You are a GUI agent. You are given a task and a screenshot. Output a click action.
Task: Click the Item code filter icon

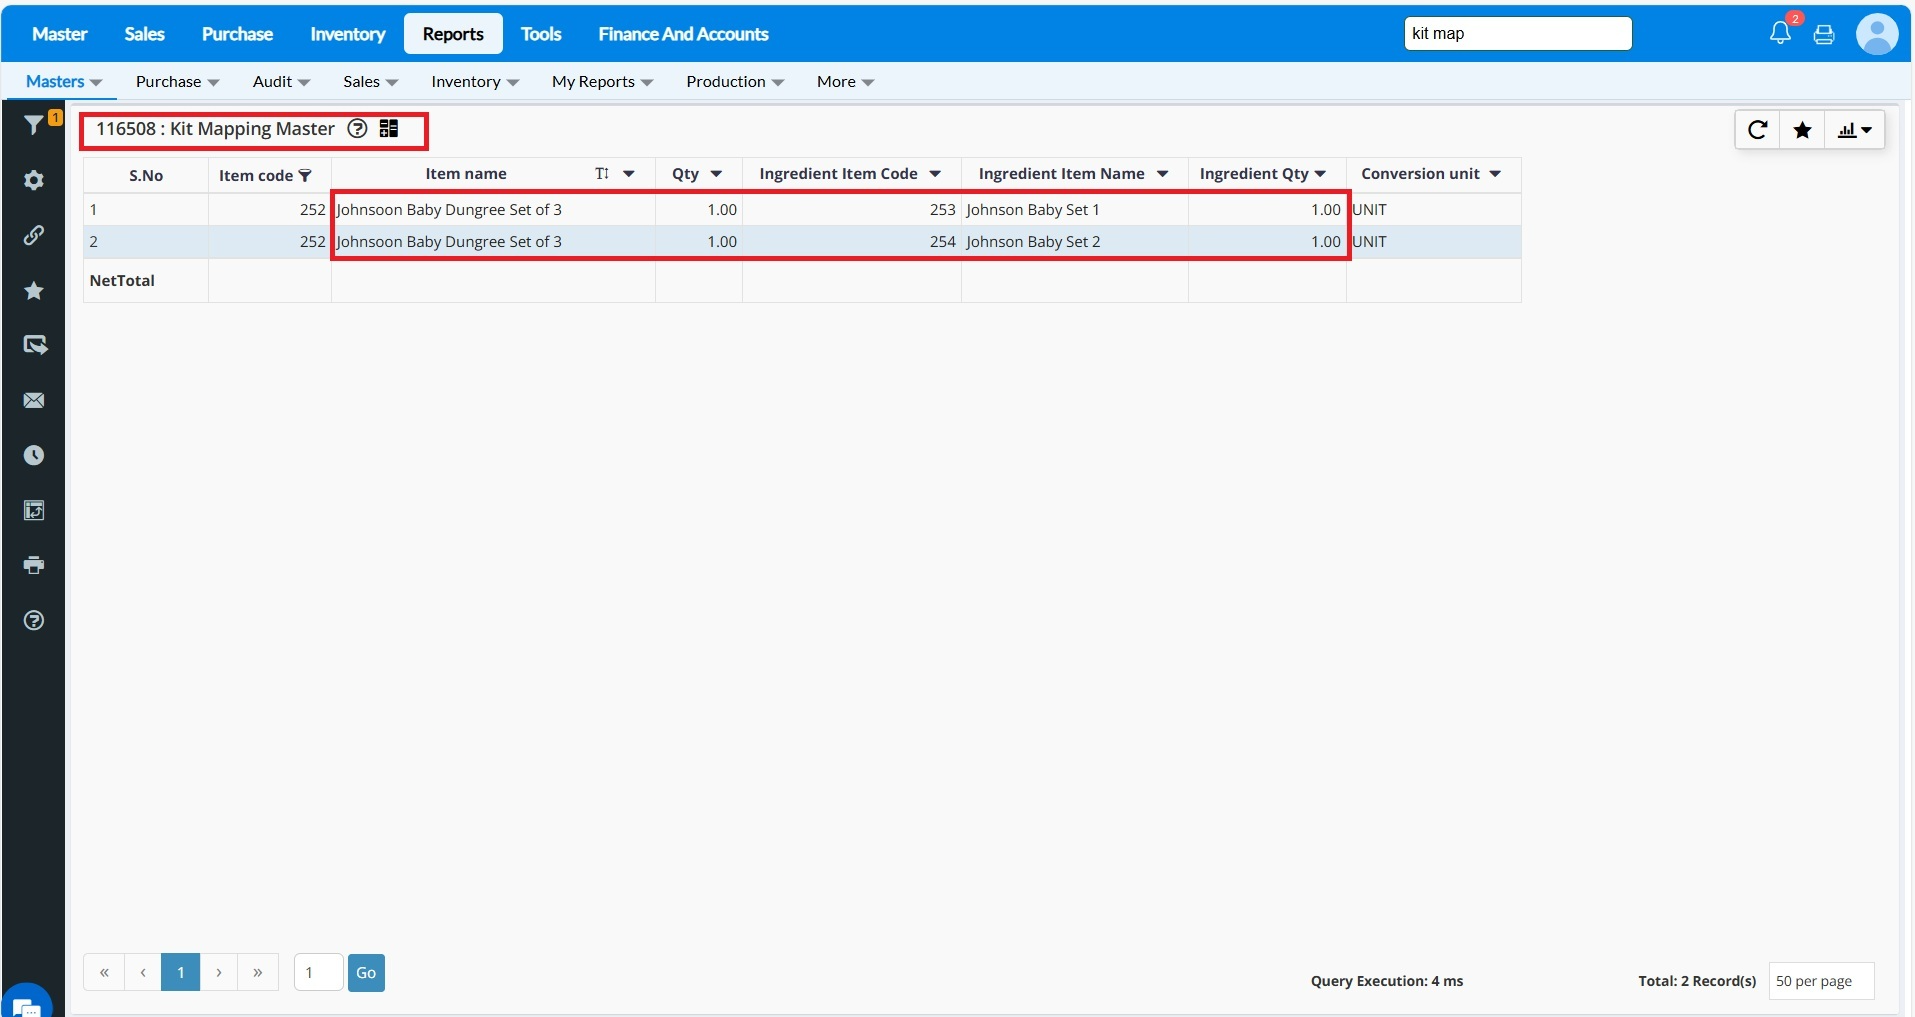[x=305, y=176]
